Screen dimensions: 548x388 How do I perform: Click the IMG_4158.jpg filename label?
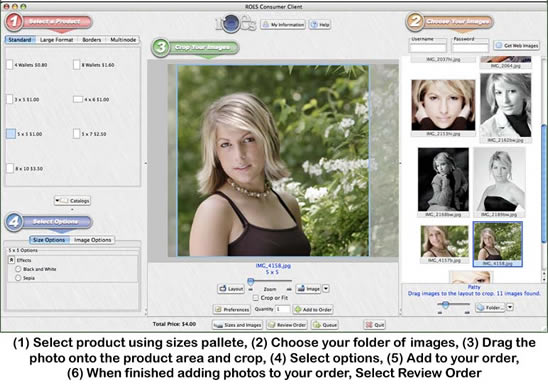click(x=273, y=266)
